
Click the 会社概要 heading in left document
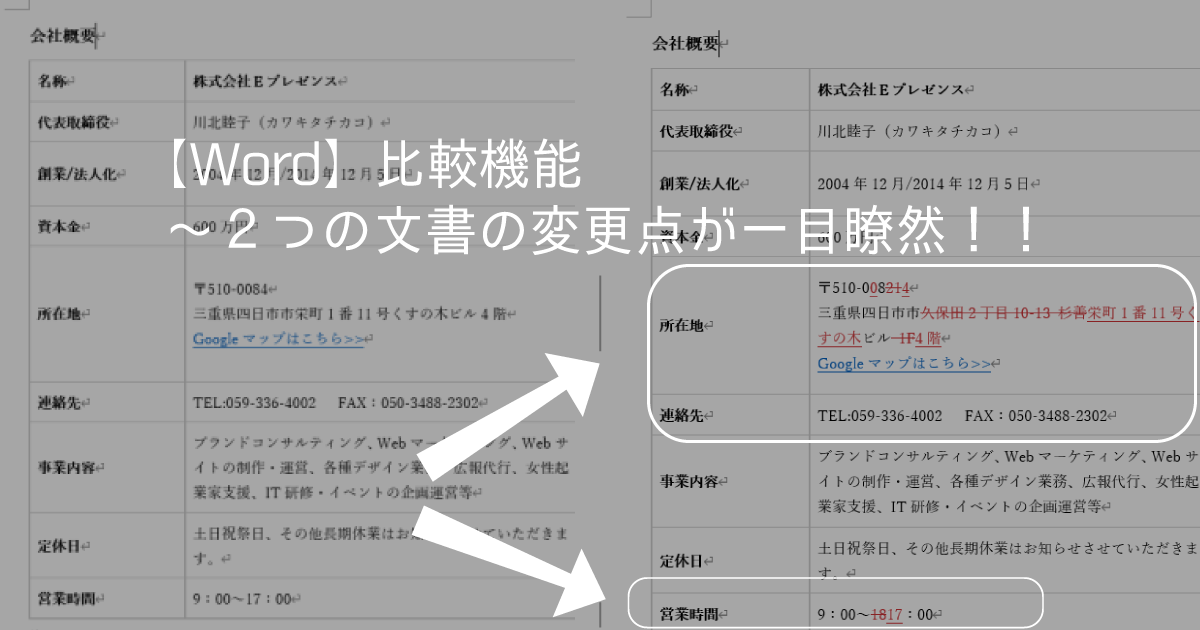[x=62, y=37]
